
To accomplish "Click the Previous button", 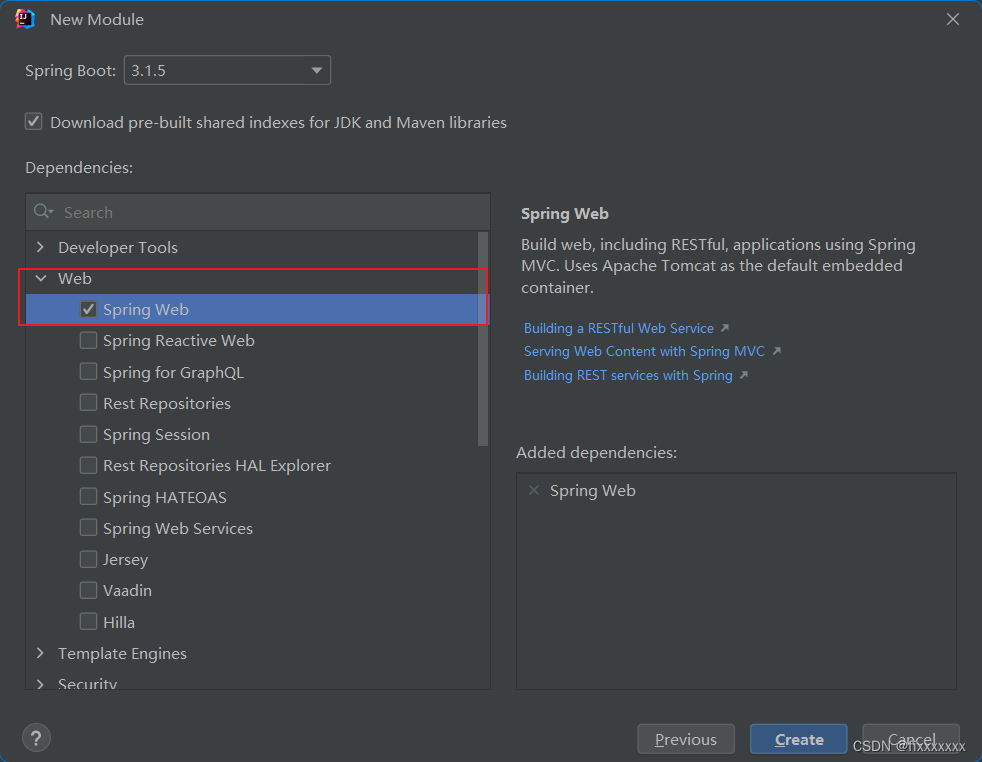I will (686, 739).
